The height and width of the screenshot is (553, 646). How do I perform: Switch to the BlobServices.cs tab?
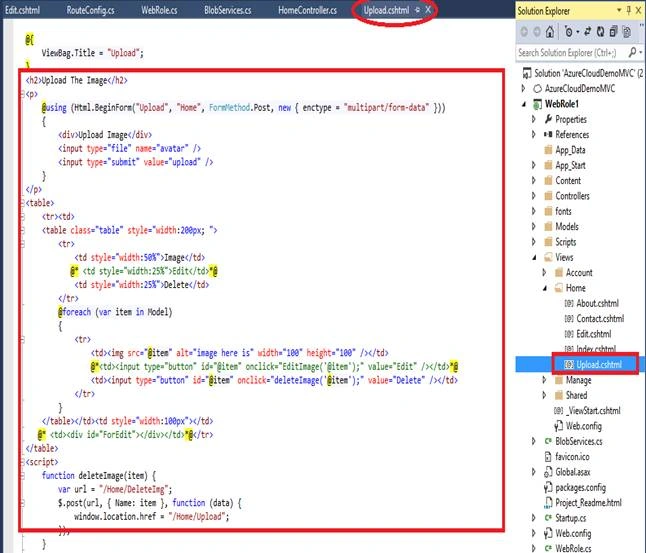click(x=228, y=10)
